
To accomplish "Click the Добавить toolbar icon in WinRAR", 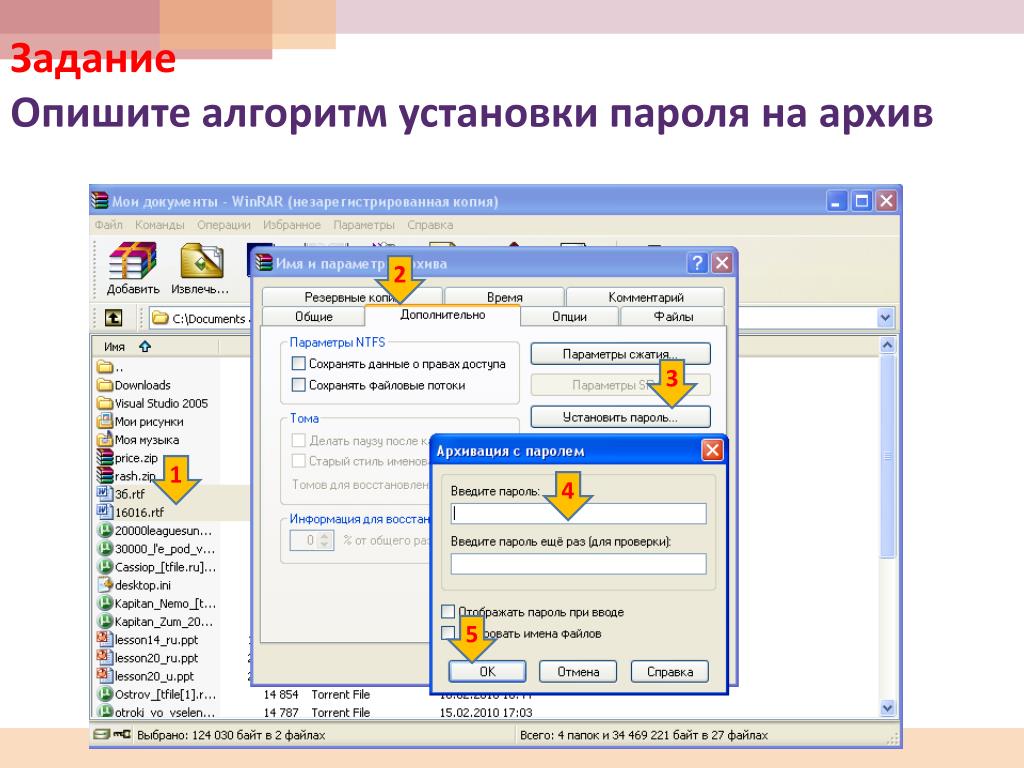I will pyautogui.click(x=133, y=268).
